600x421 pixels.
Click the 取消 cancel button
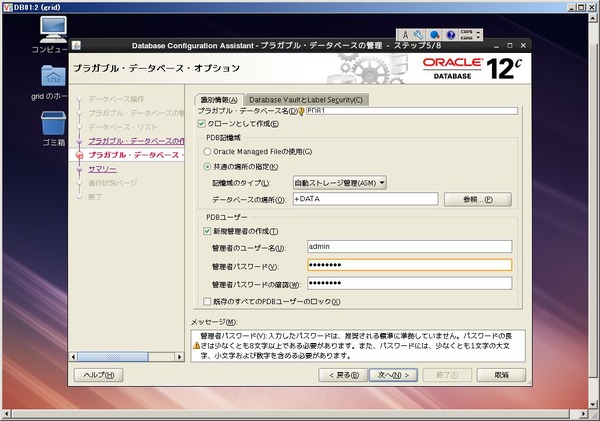coord(501,375)
